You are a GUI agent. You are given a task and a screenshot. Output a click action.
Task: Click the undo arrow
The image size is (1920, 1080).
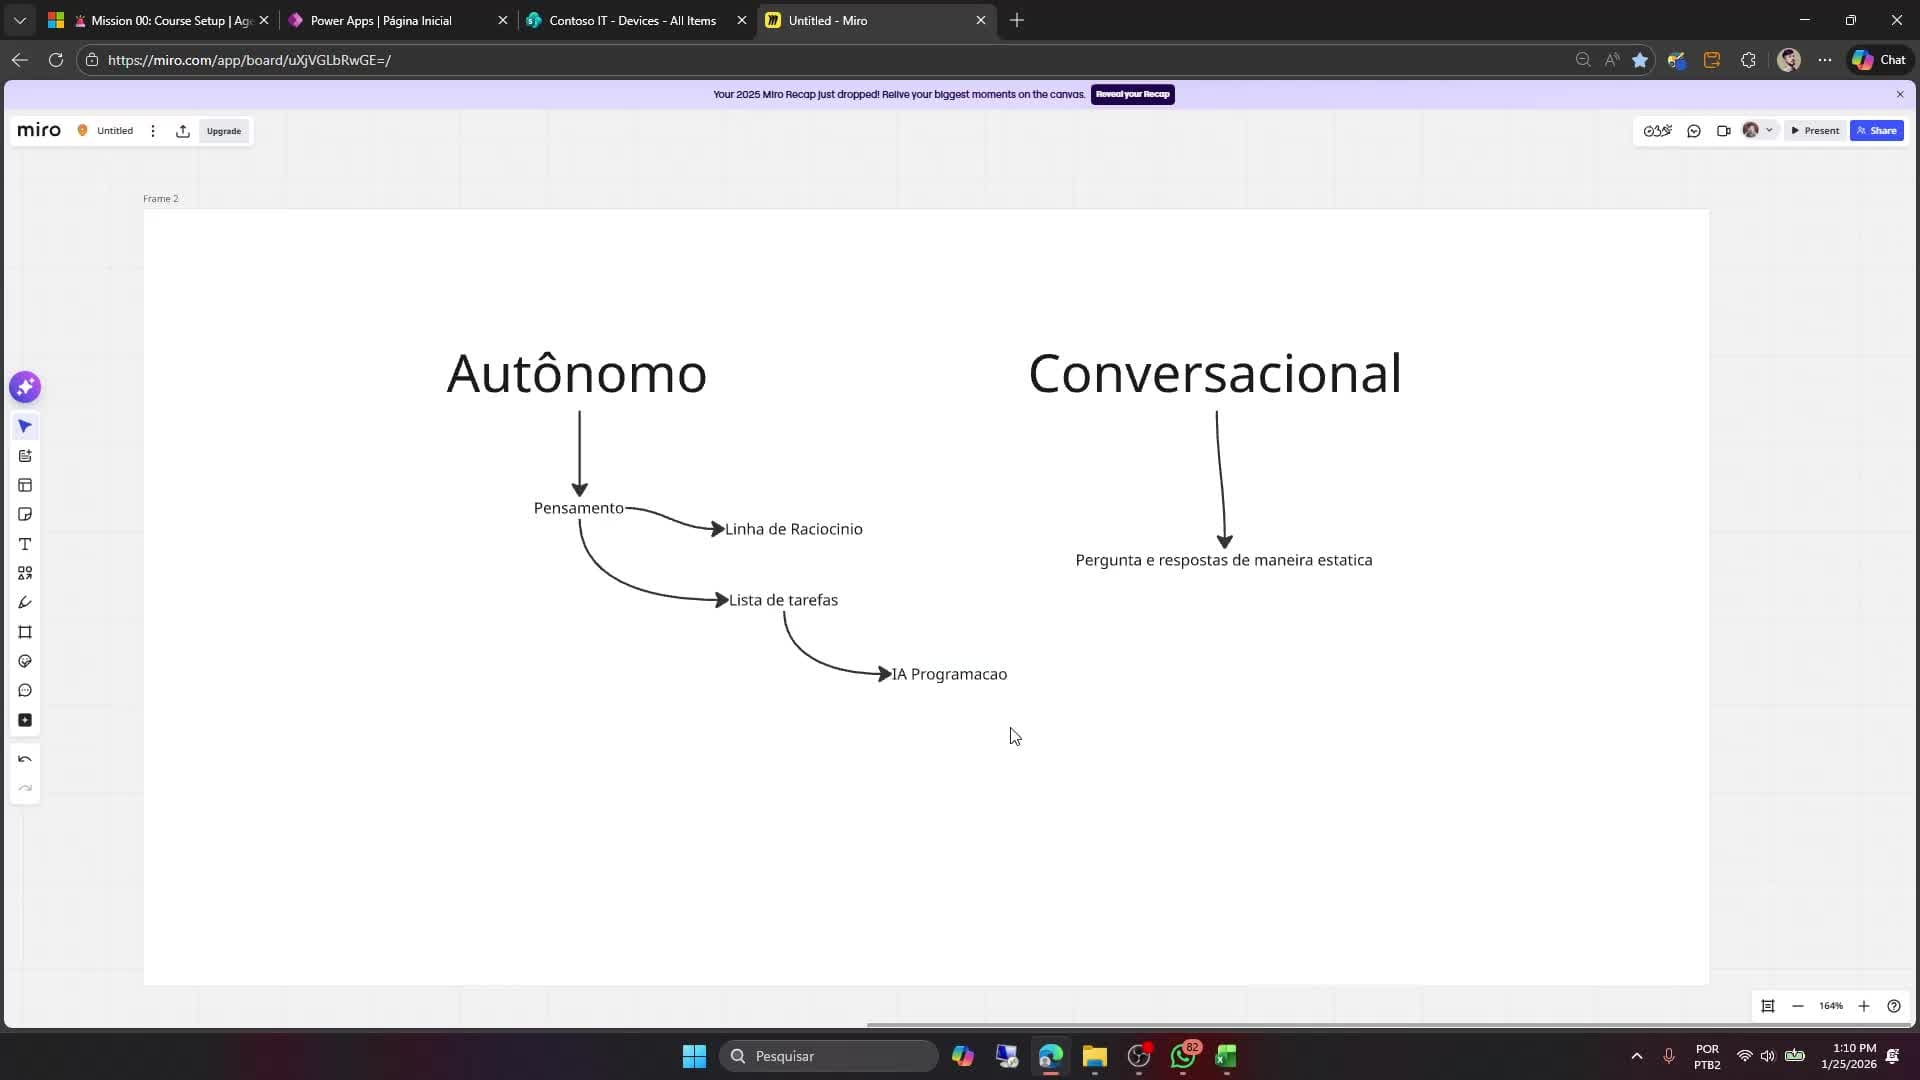(25, 757)
